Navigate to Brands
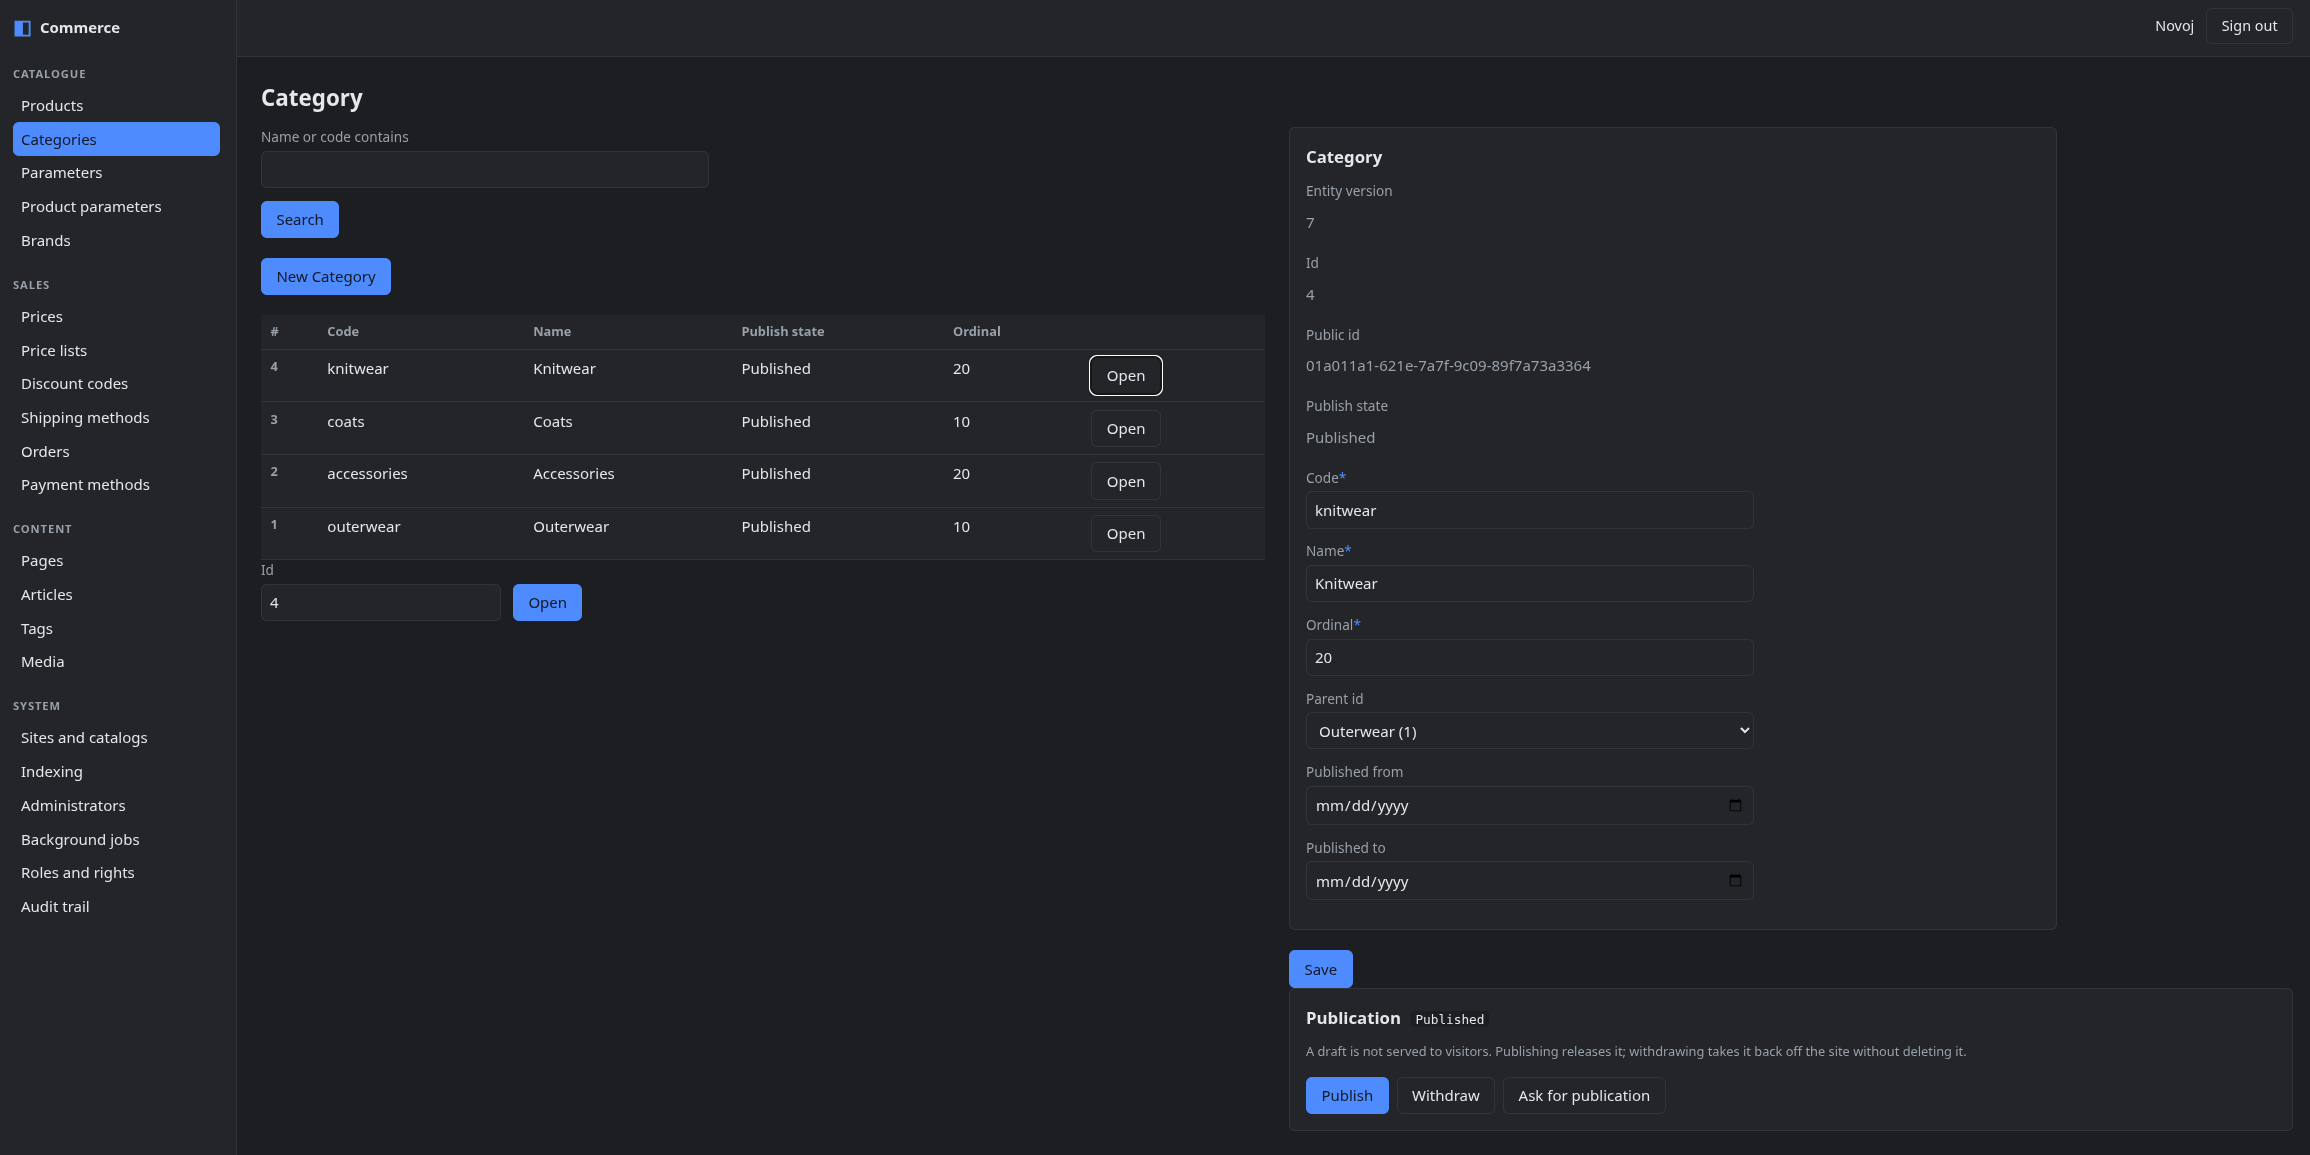The image size is (2310, 1155). pos(116,241)
